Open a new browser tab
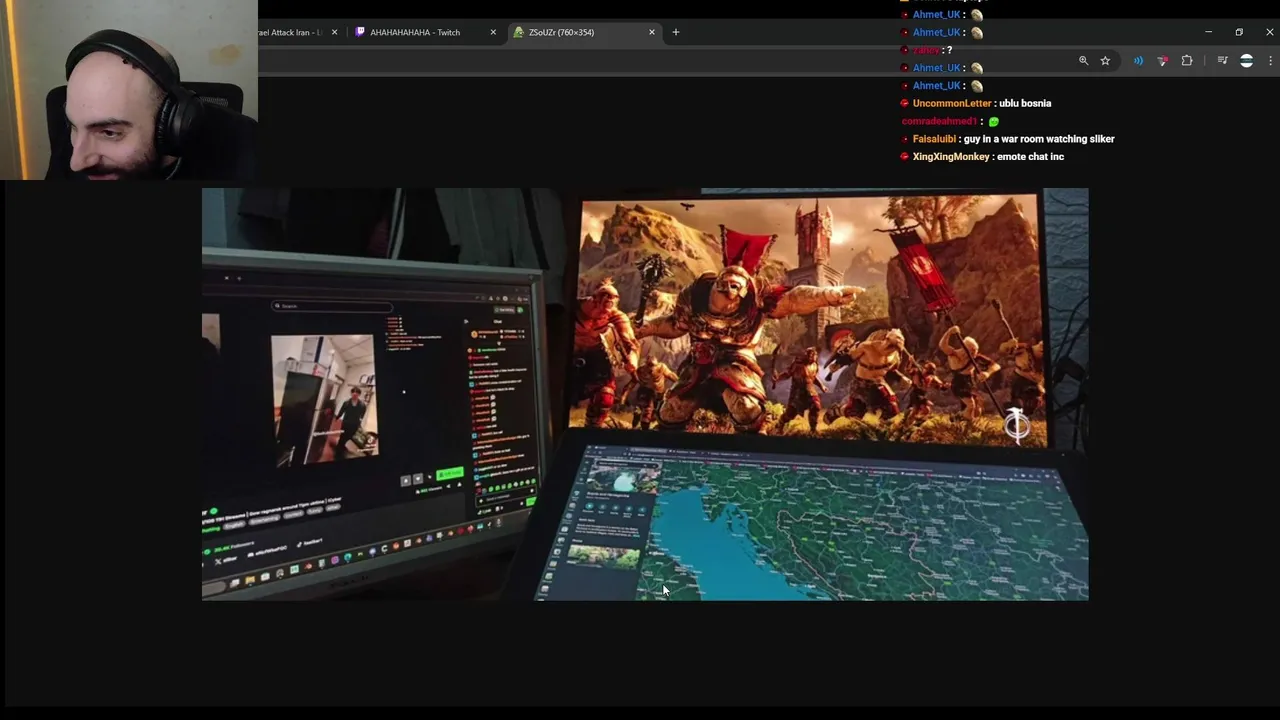This screenshot has width=1280, height=720. tap(676, 32)
